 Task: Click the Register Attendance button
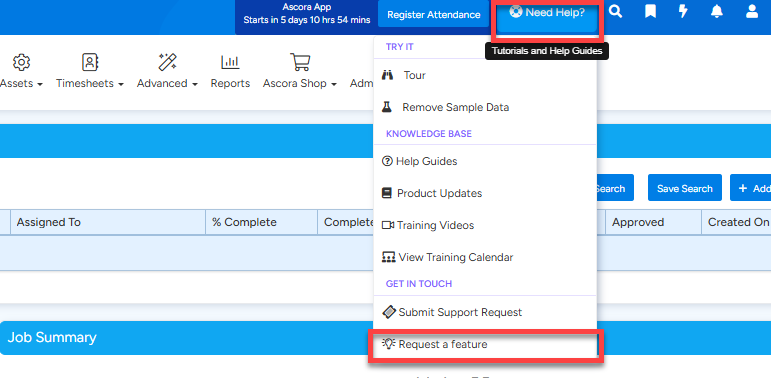[x=433, y=15]
